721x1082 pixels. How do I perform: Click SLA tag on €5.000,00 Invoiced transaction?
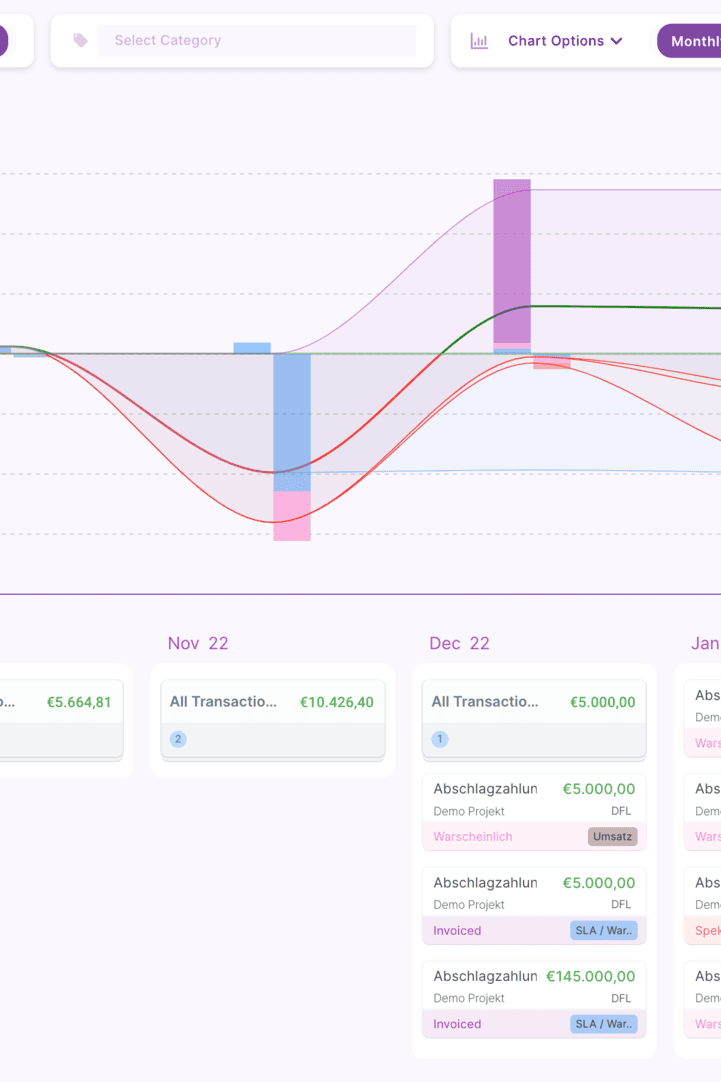[x=604, y=930]
